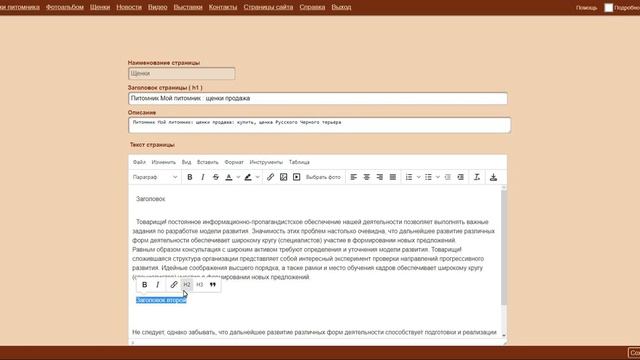Open the 'Параграф' block format dropdown
Image resolution: width=640 pixels, height=360 pixels.
click(155, 177)
